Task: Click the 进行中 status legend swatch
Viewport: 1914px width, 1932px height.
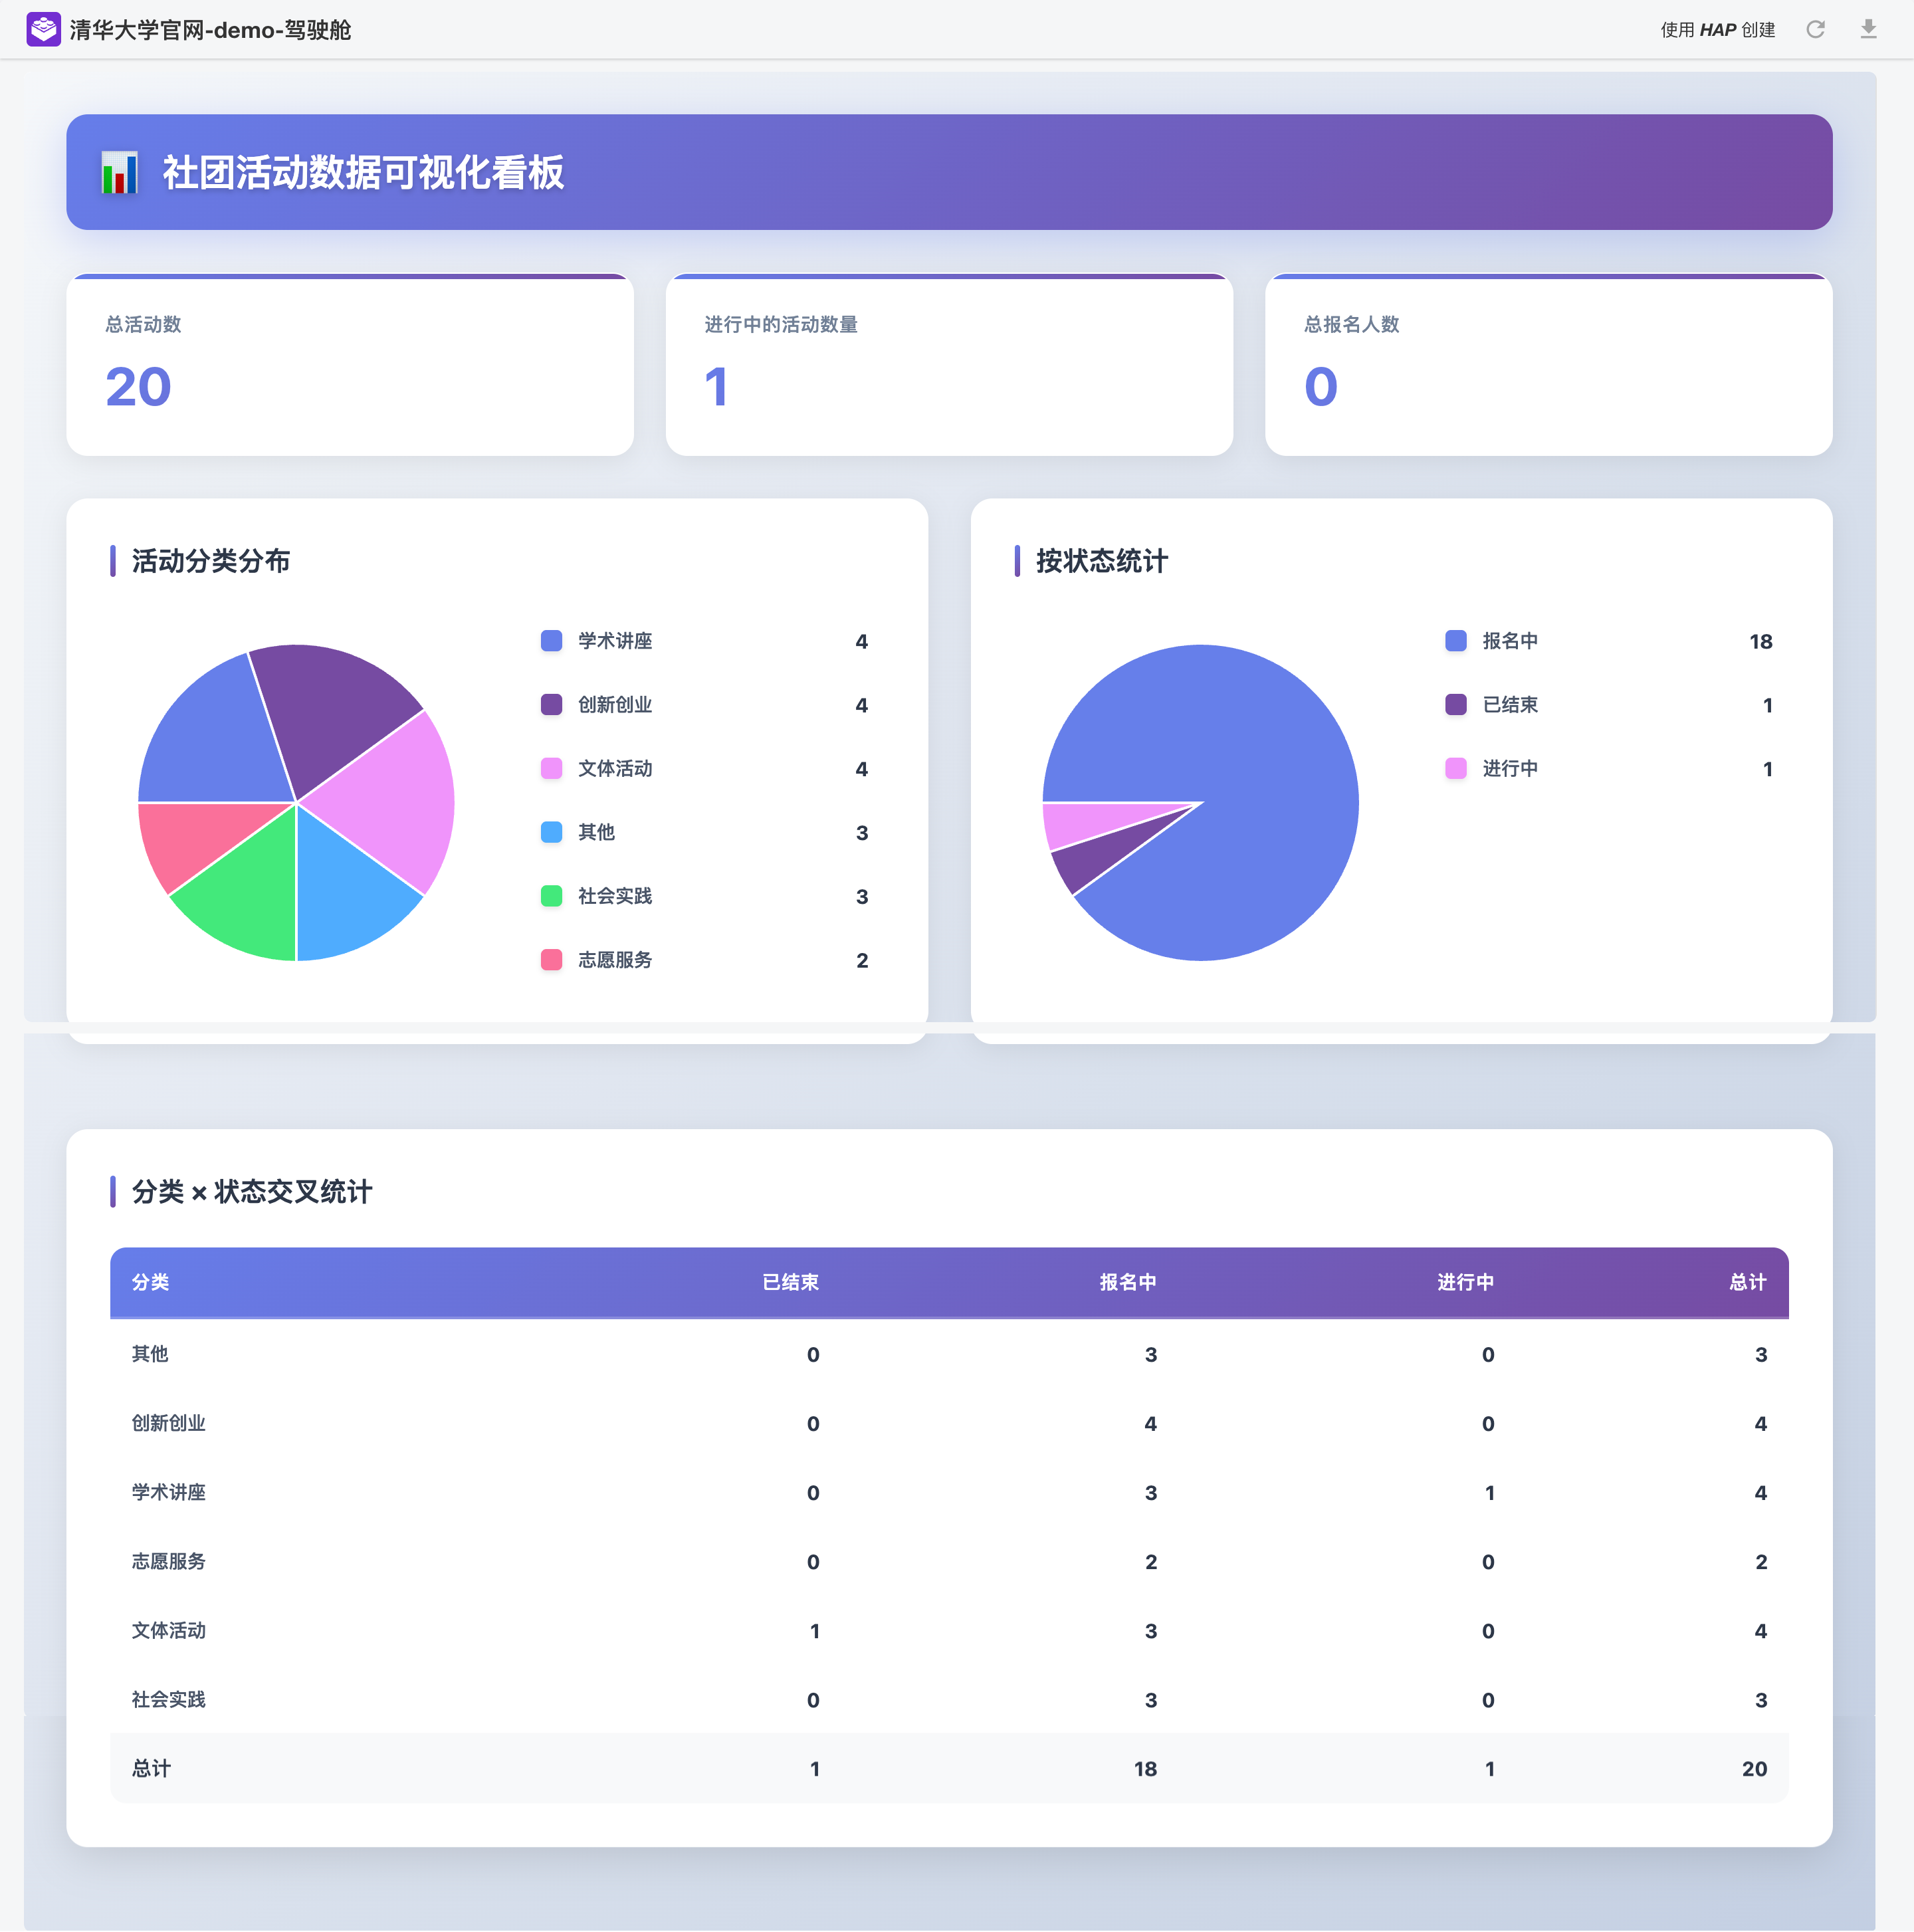Action: 1456,769
